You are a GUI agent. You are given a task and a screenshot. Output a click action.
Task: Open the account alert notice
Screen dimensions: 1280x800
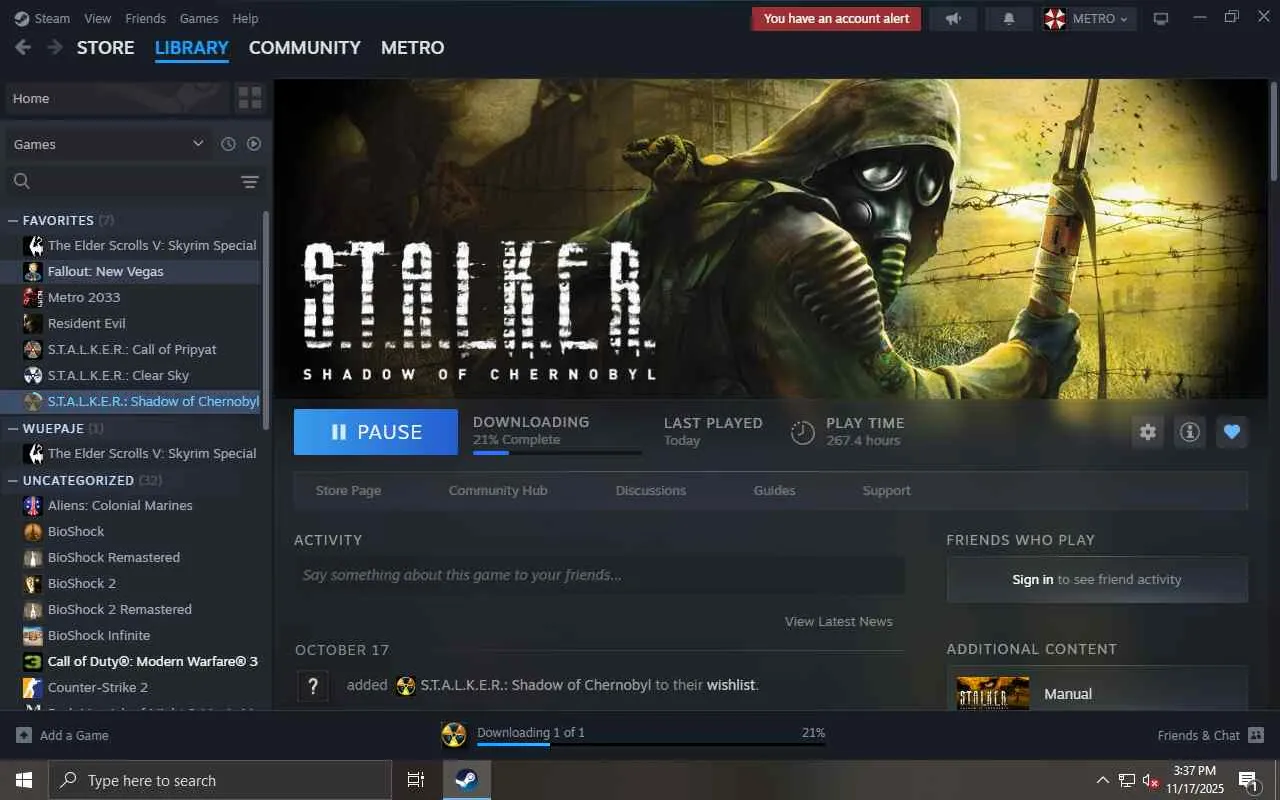pyautogui.click(x=837, y=18)
